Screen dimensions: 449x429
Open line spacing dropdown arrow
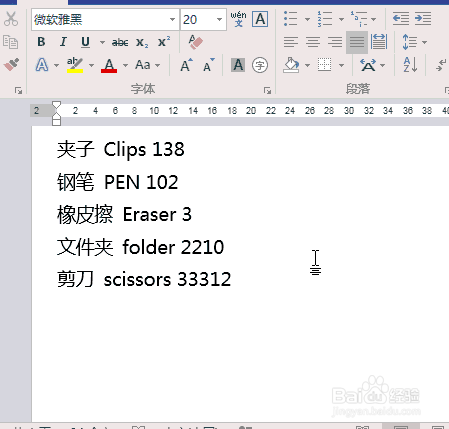click(x=424, y=42)
